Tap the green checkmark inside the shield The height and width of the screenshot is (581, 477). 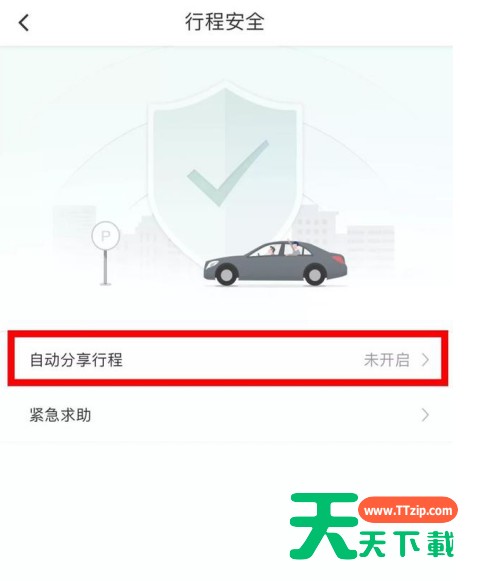coord(228,173)
